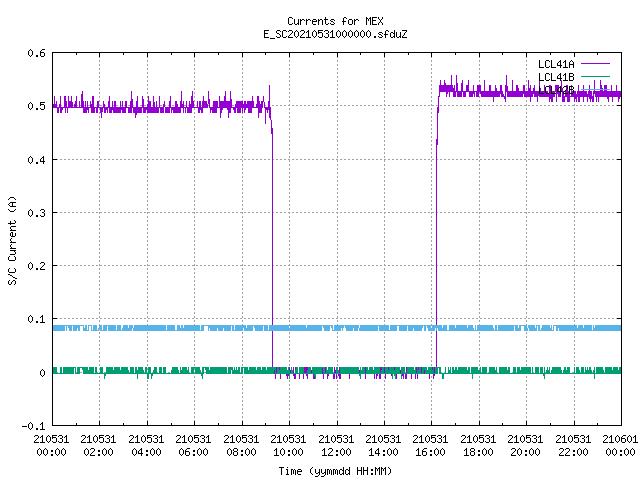Viewport: 640px width, 480px height.
Task: Click the y-axis label 'S/C Current (A)'
Action: pyautogui.click(x=12, y=241)
